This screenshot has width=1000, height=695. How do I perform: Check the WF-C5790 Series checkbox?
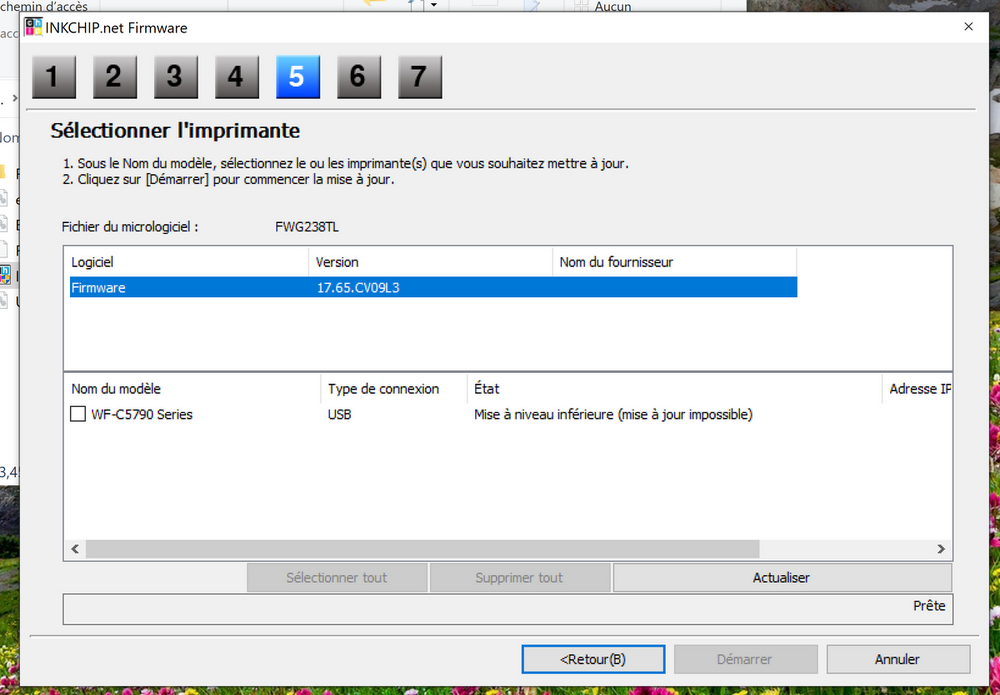[x=78, y=414]
